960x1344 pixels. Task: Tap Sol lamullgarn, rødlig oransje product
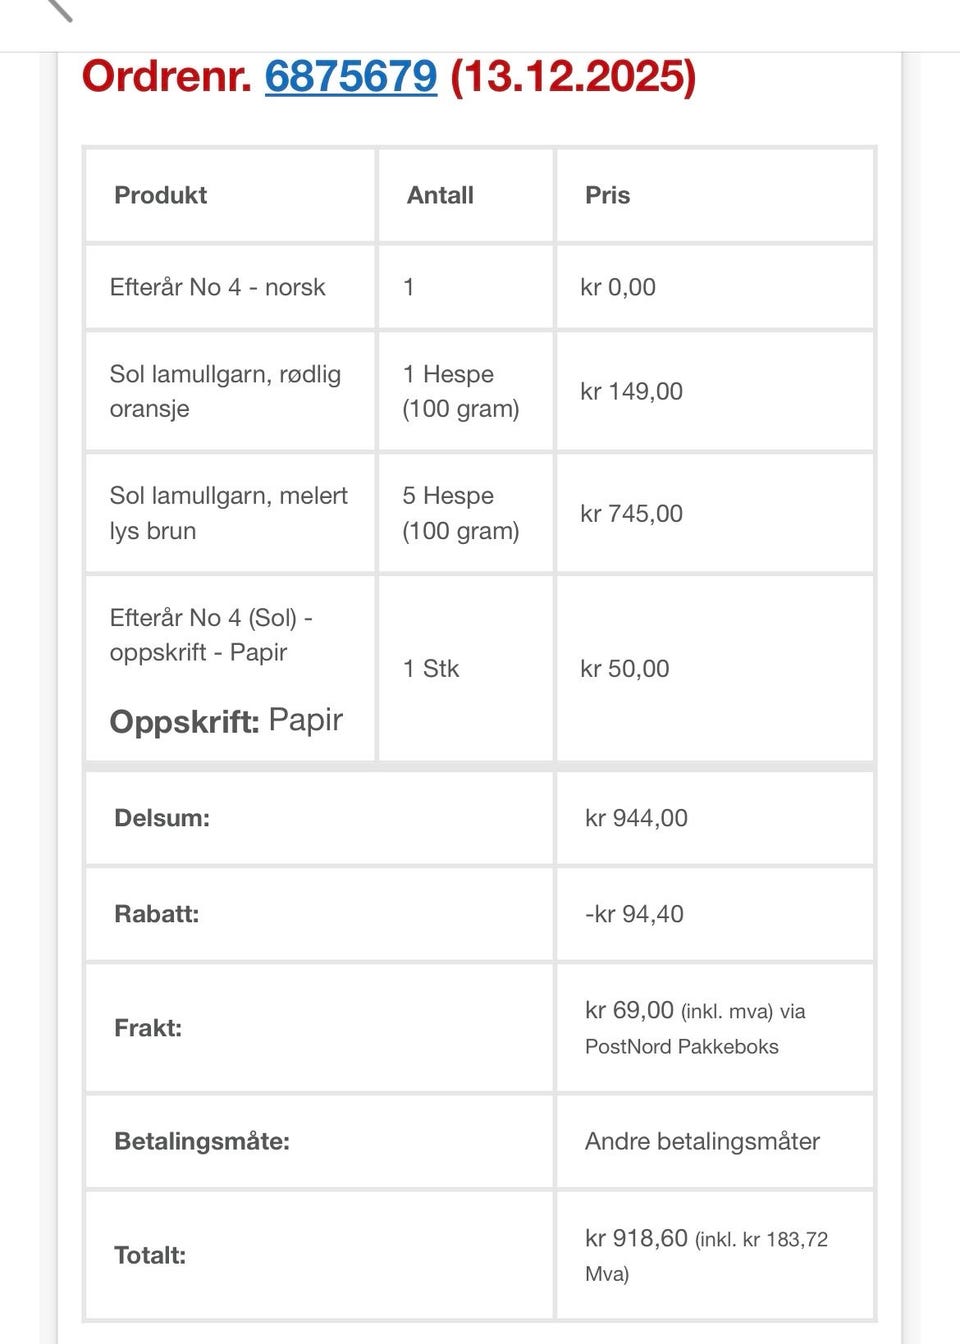click(x=225, y=391)
